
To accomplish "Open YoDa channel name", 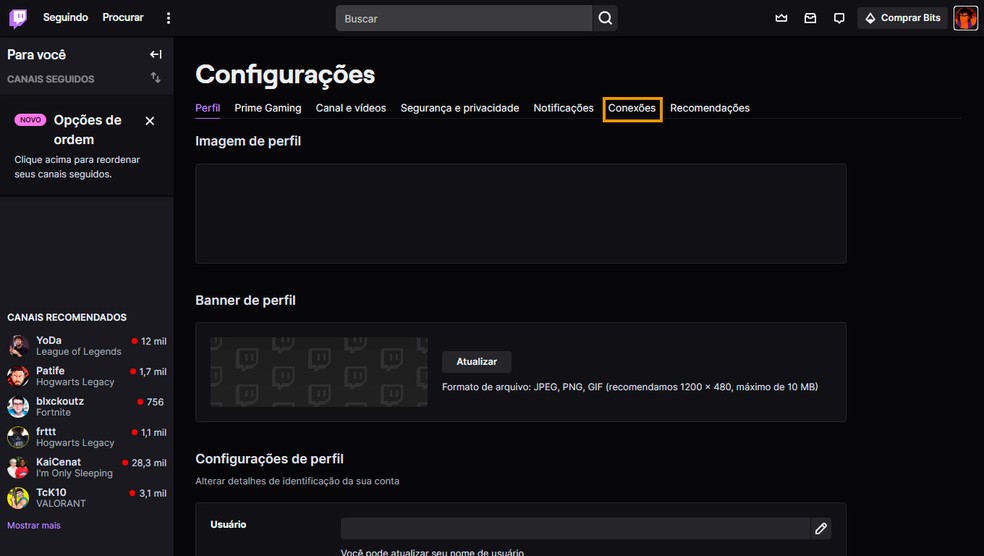I will point(49,341).
